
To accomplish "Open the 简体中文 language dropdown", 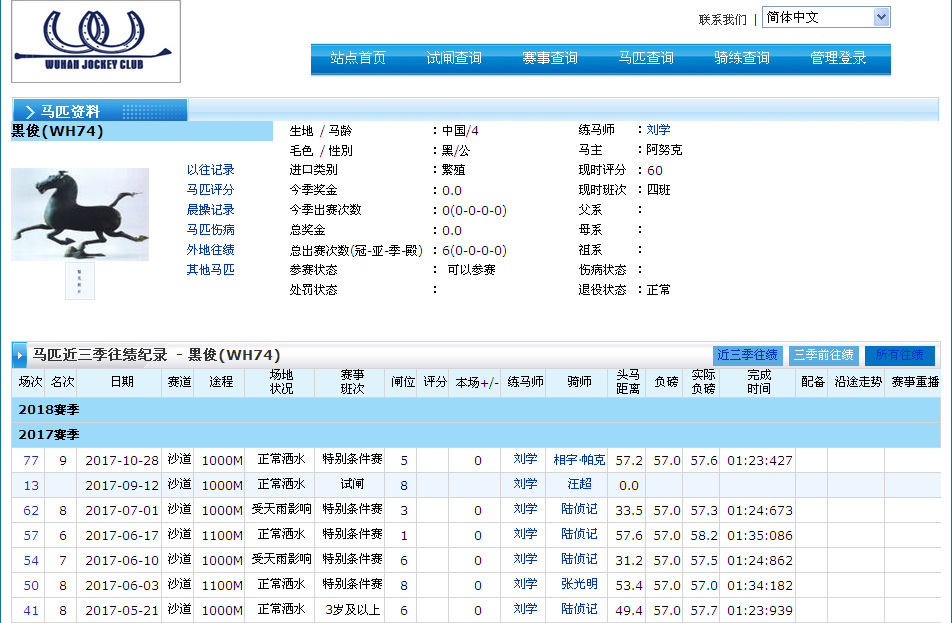I will tap(825, 17).
